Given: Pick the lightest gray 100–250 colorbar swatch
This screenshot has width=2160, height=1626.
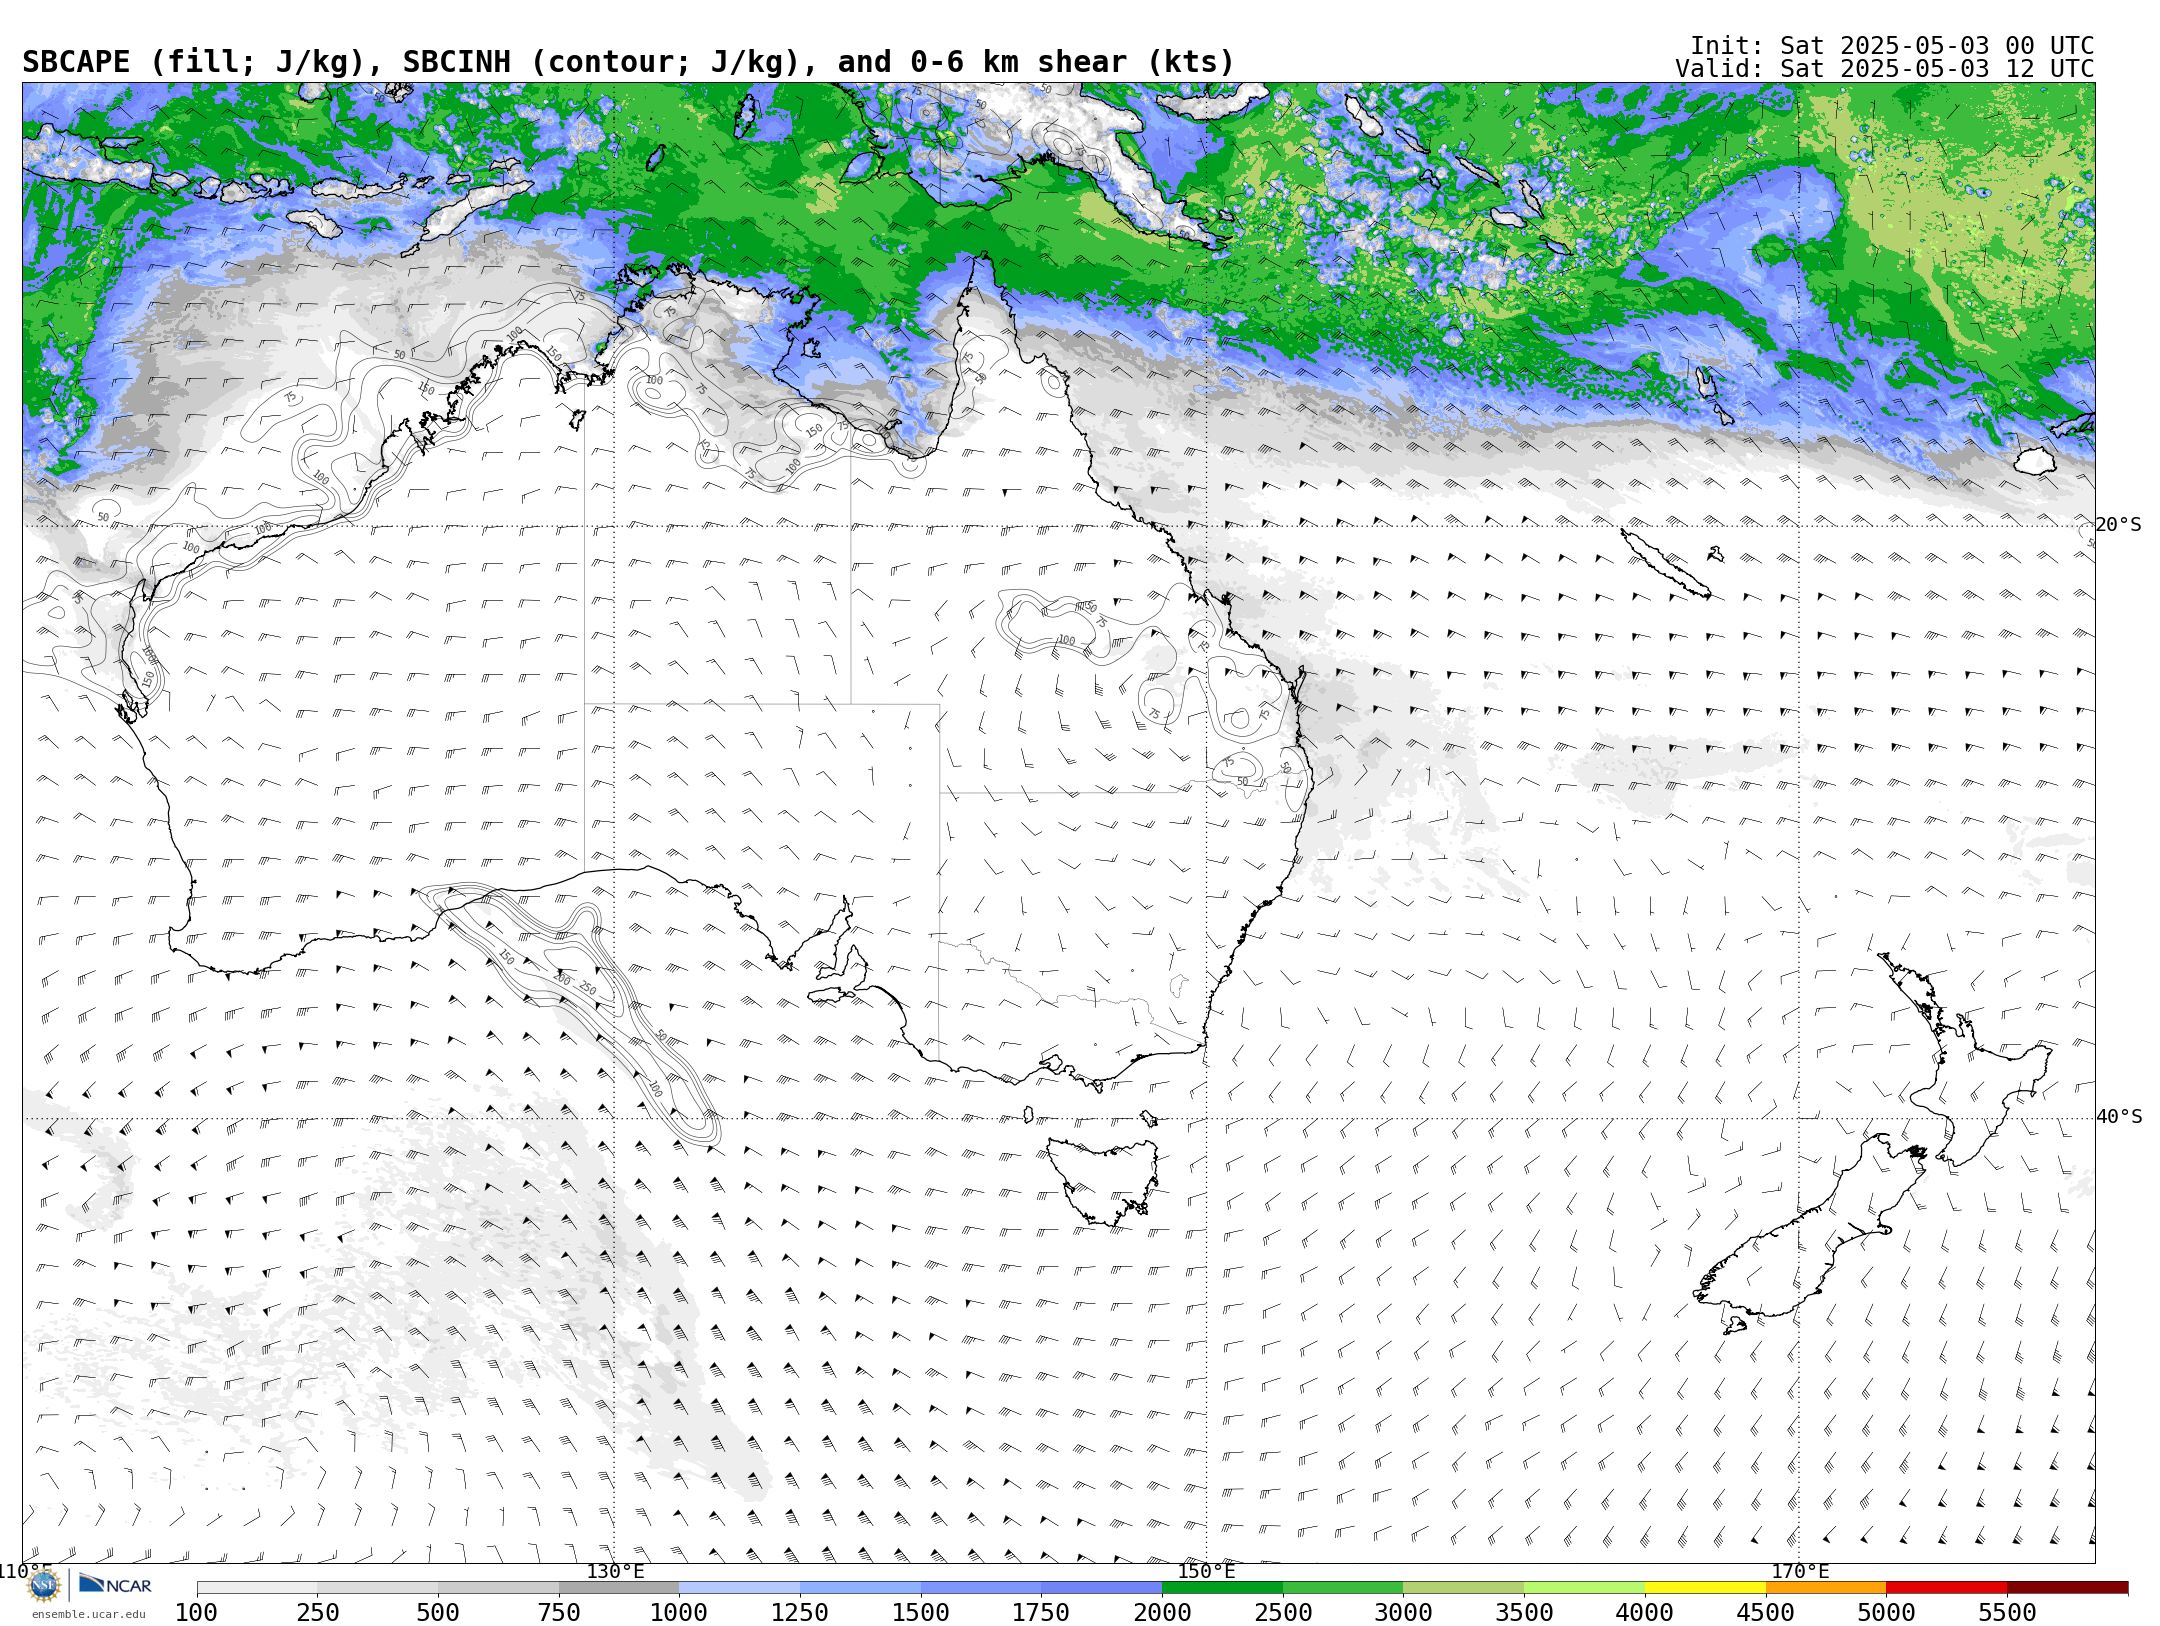Looking at the screenshot, I should pos(257,1588).
